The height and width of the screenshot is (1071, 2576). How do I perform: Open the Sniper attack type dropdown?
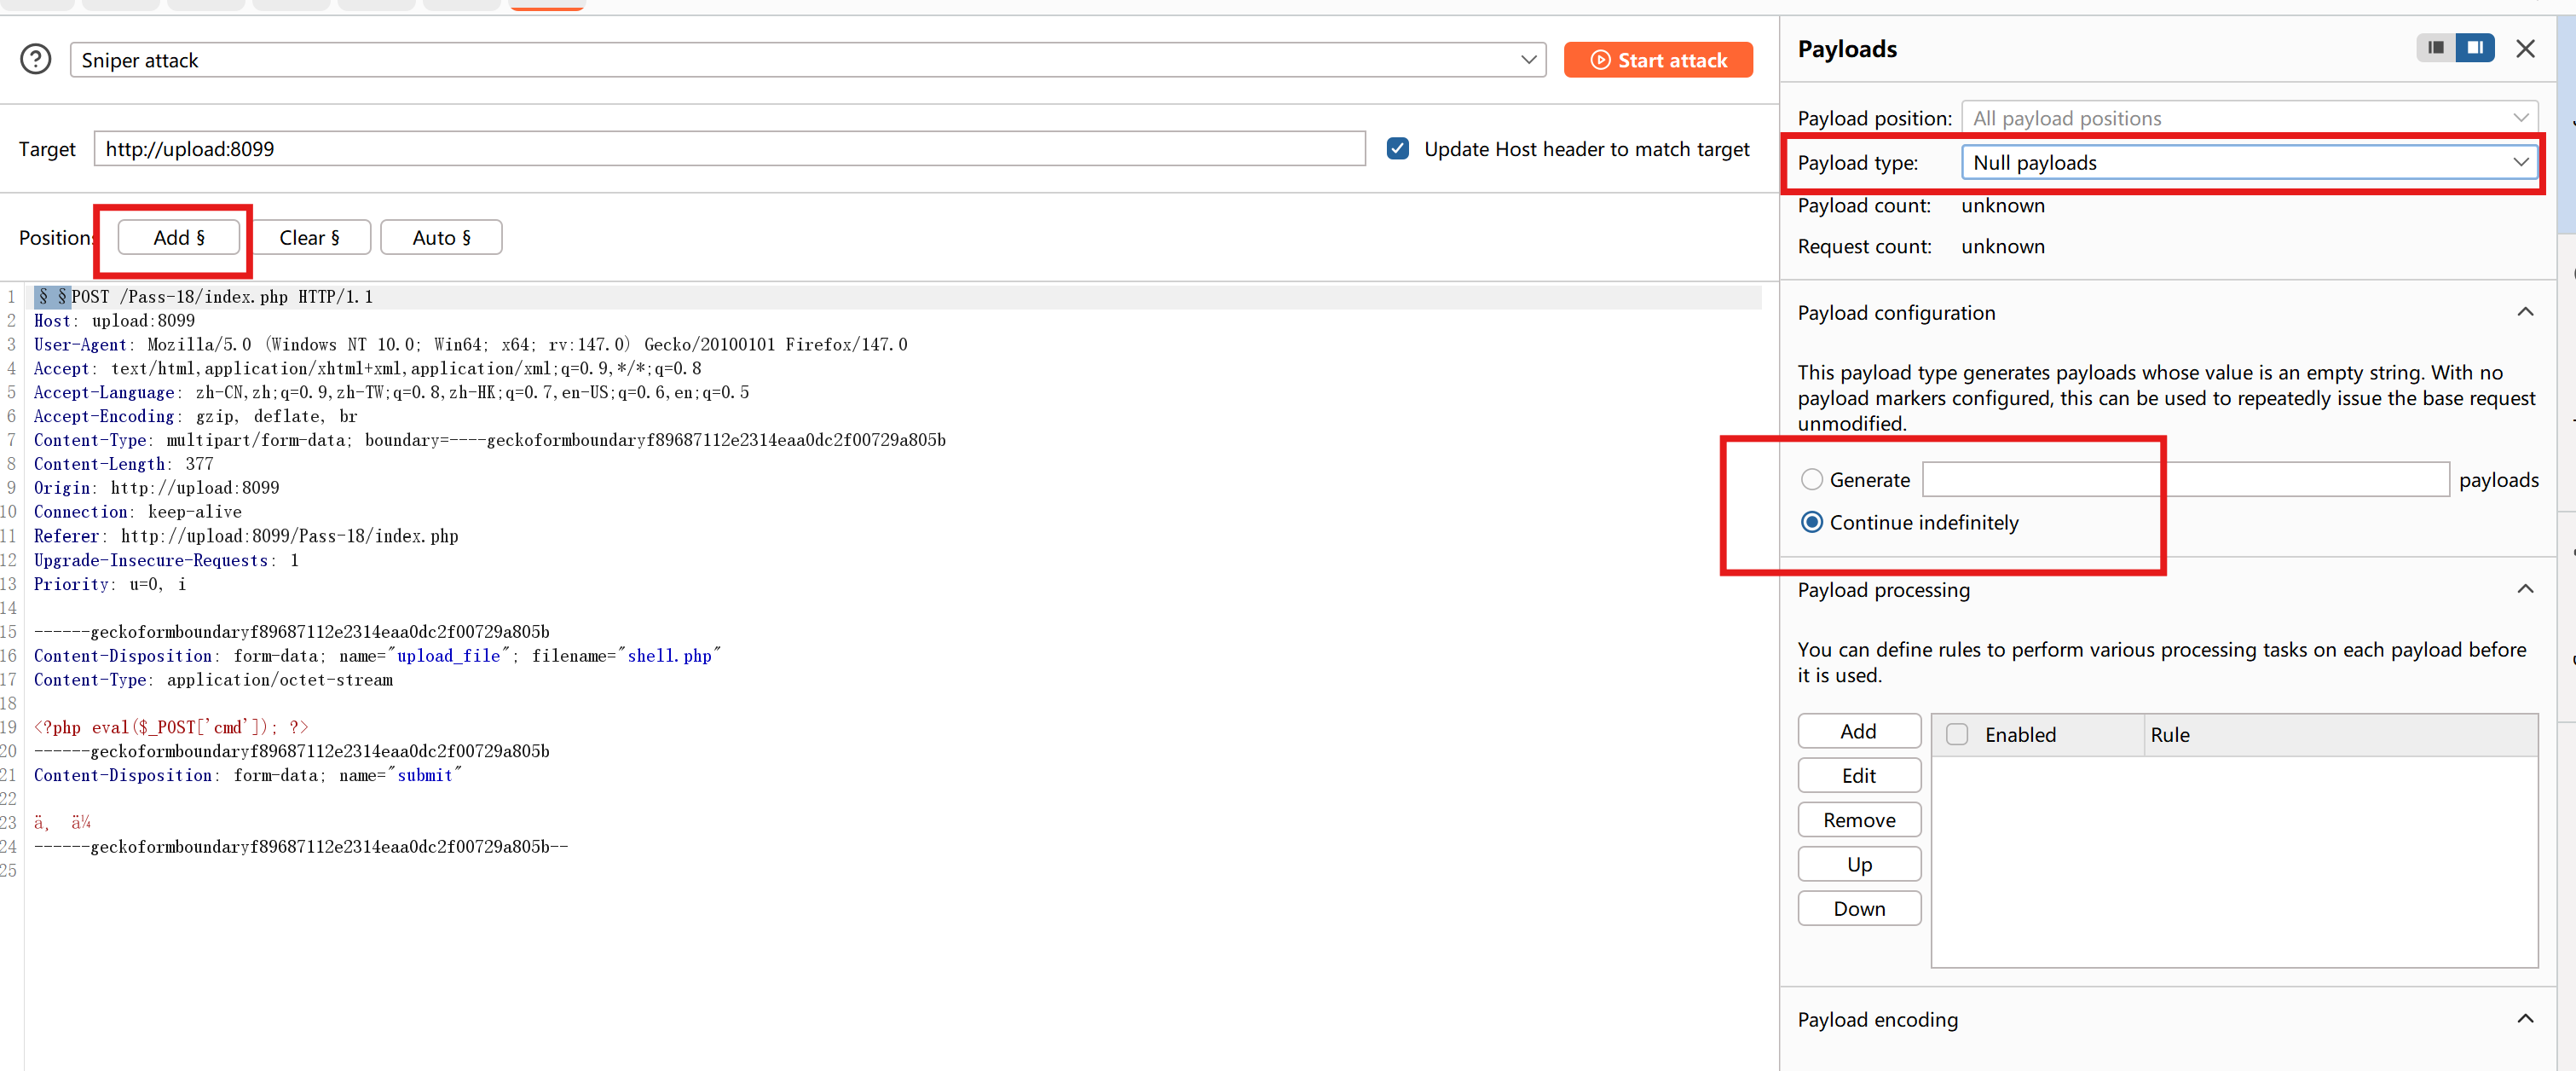coord(808,60)
